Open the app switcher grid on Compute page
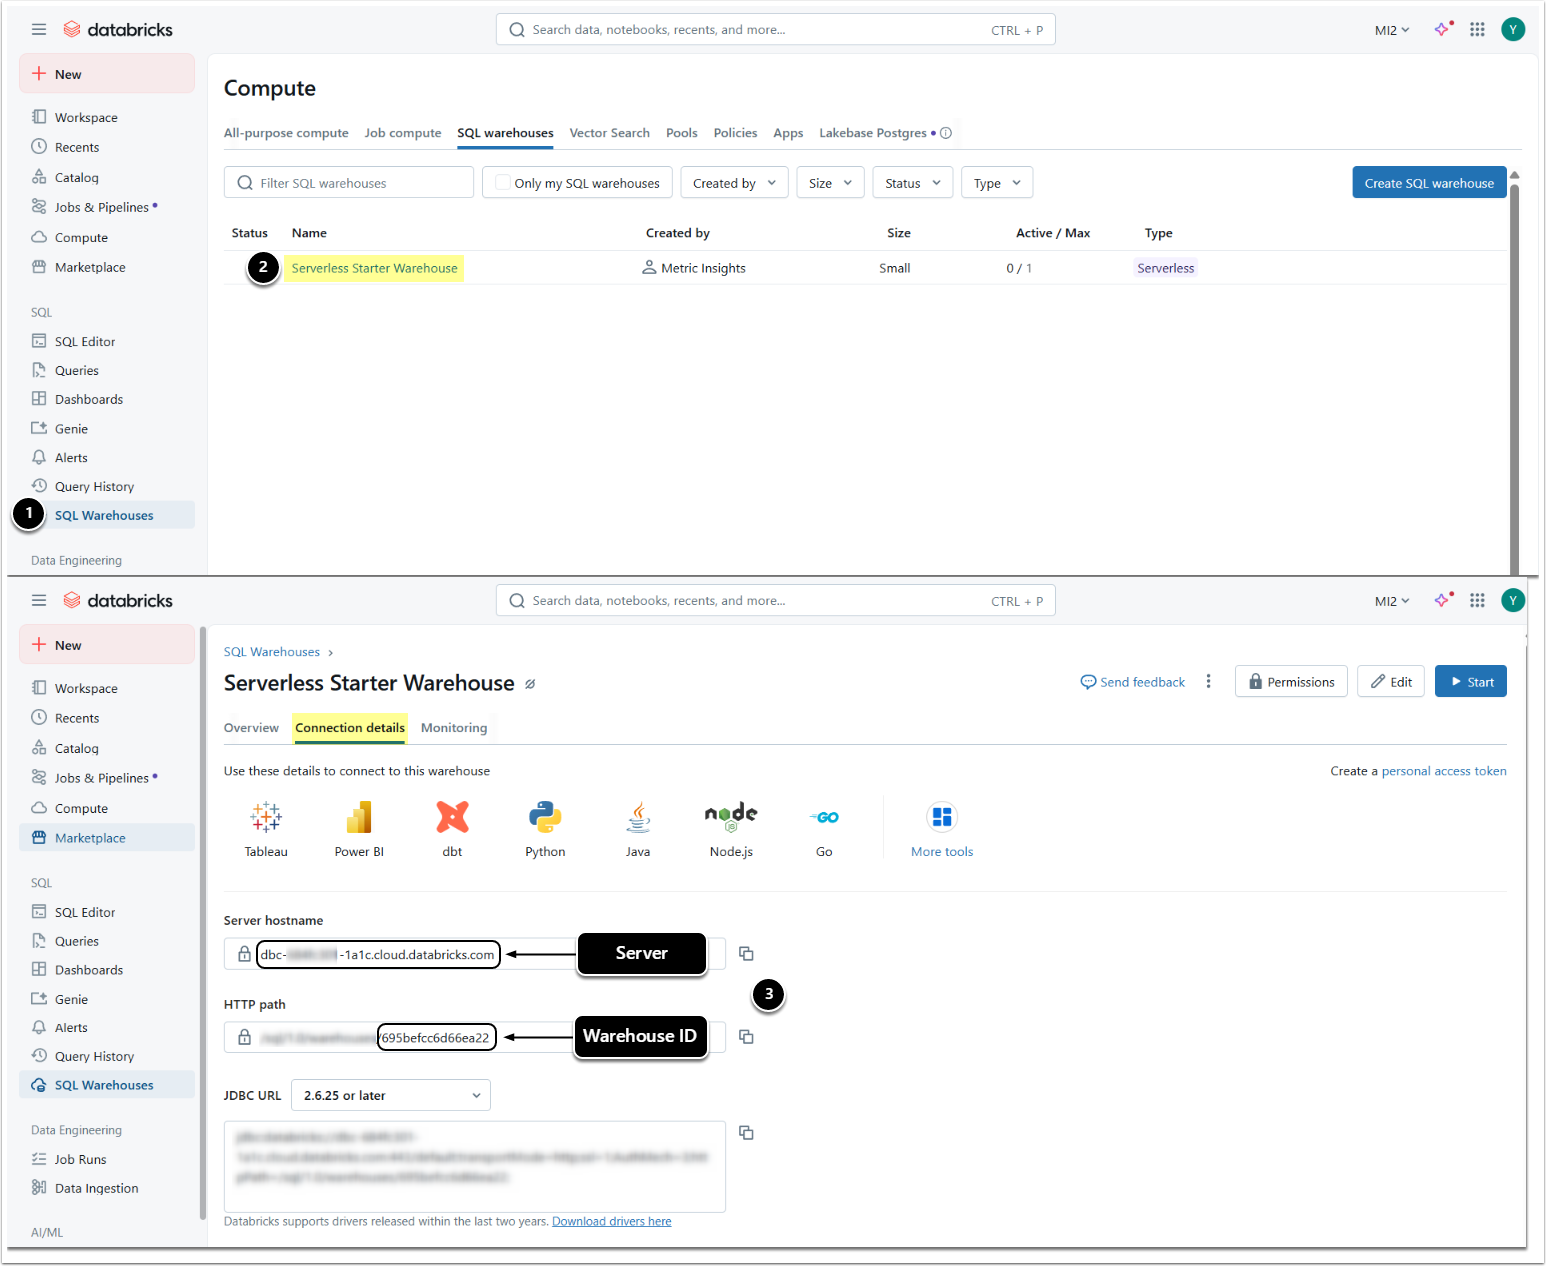 pyautogui.click(x=1477, y=29)
